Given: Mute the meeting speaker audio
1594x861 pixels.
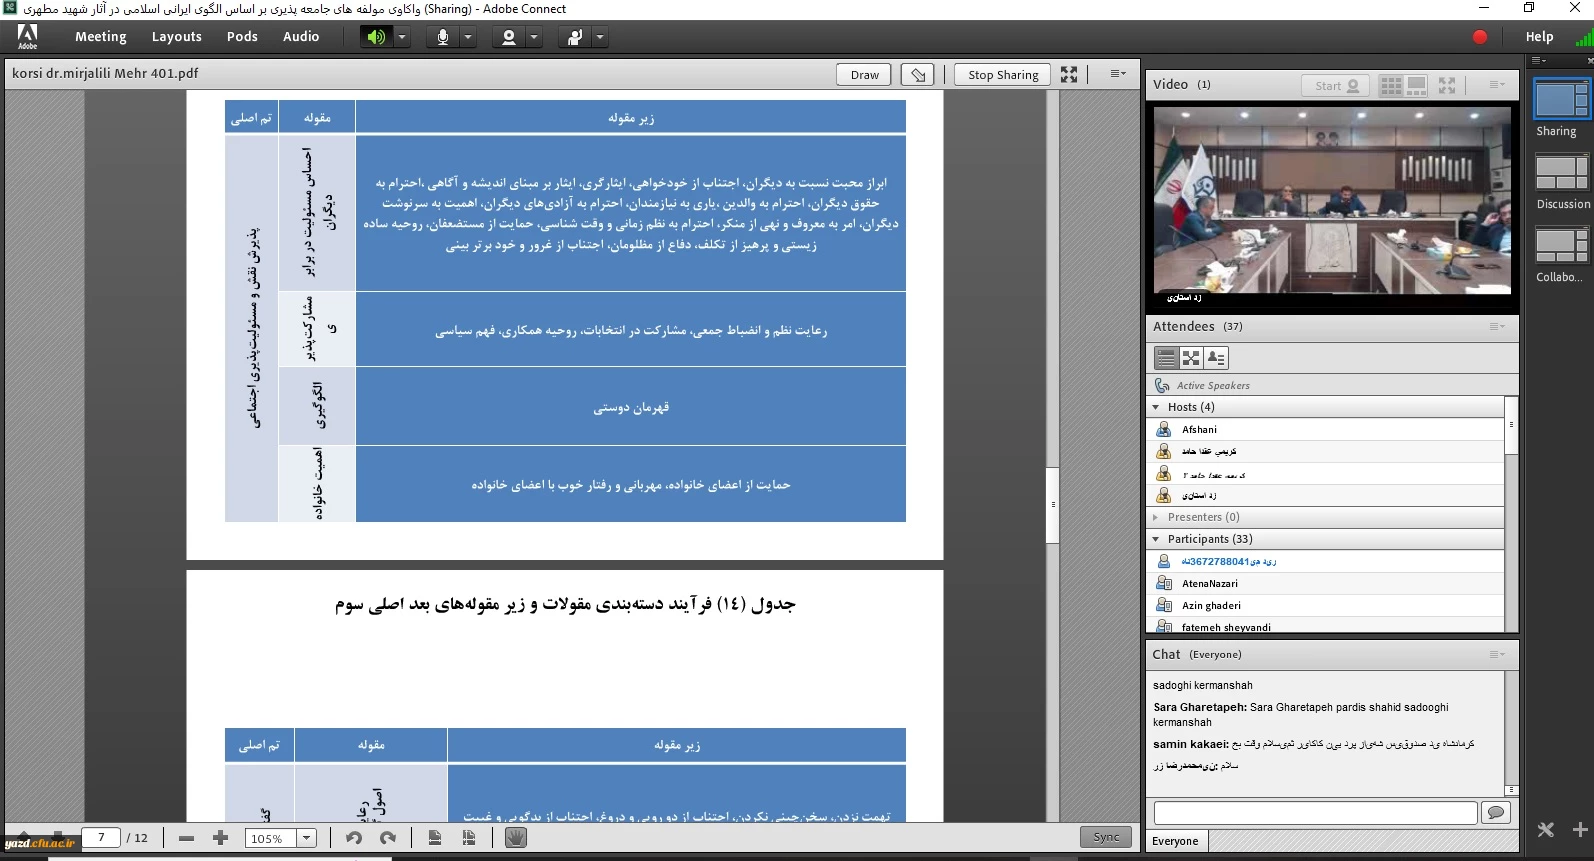Looking at the screenshot, I should 376,37.
